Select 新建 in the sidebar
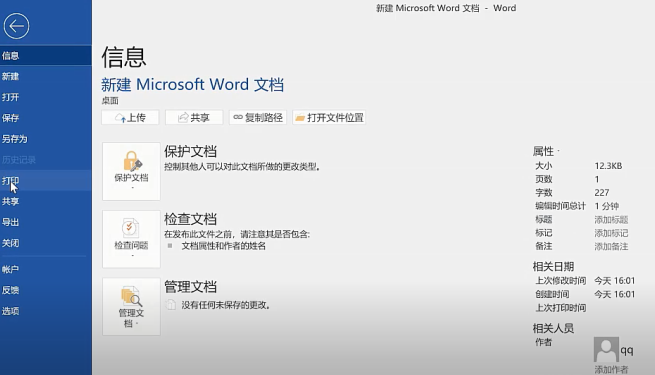Viewport: 655px width, 375px height. pos(46,76)
